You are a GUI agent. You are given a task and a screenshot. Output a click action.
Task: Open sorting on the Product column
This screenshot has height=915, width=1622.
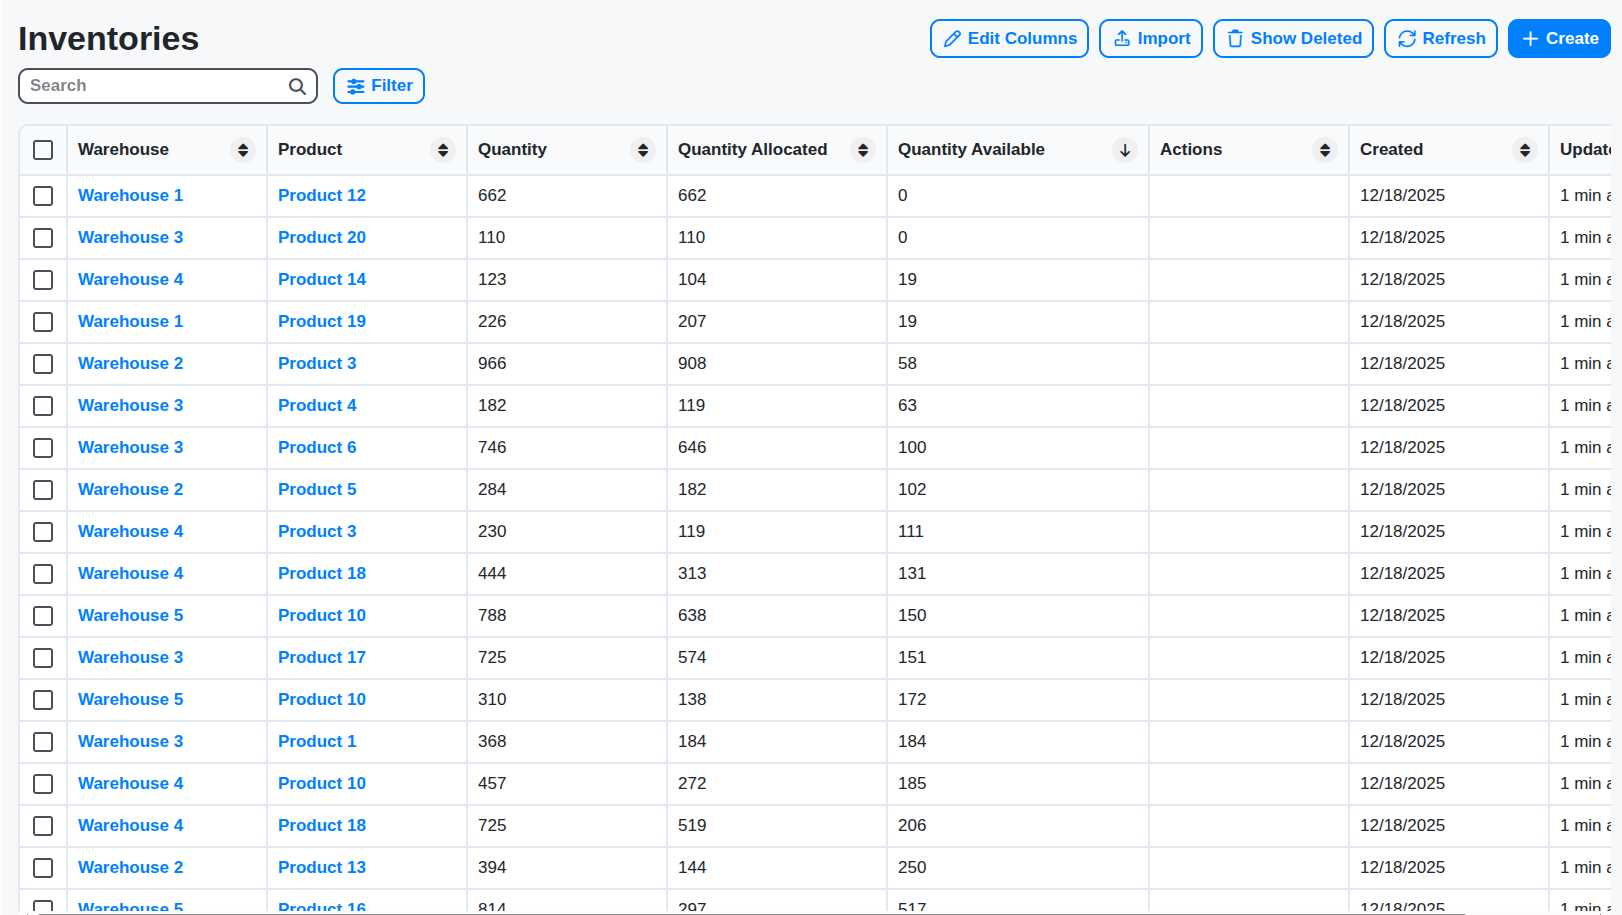[x=442, y=149]
